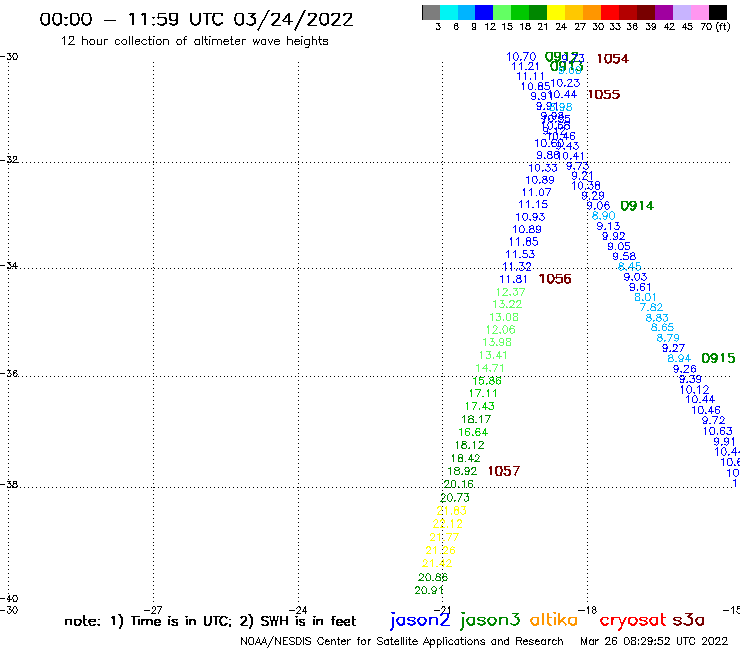Click the wave height value '21.26'
The width and height of the screenshot is (740, 650).
(x=440, y=550)
